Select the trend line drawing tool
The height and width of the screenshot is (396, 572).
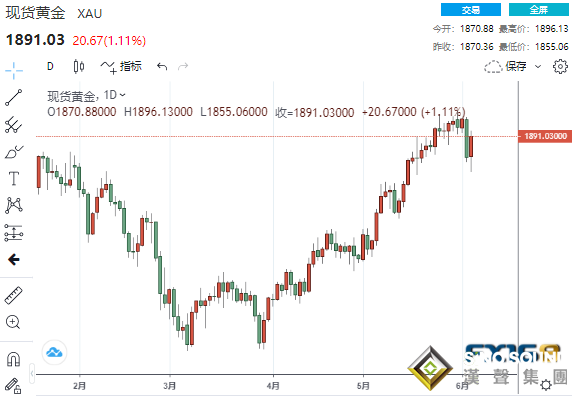pos(13,98)
